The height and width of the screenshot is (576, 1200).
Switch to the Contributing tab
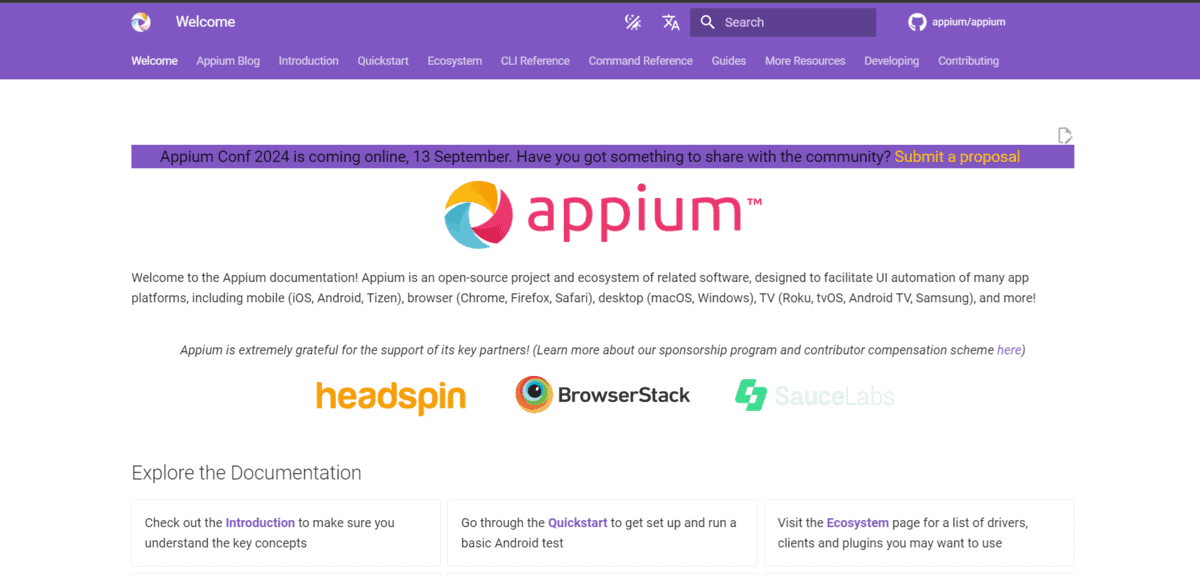tap(967, 61)
